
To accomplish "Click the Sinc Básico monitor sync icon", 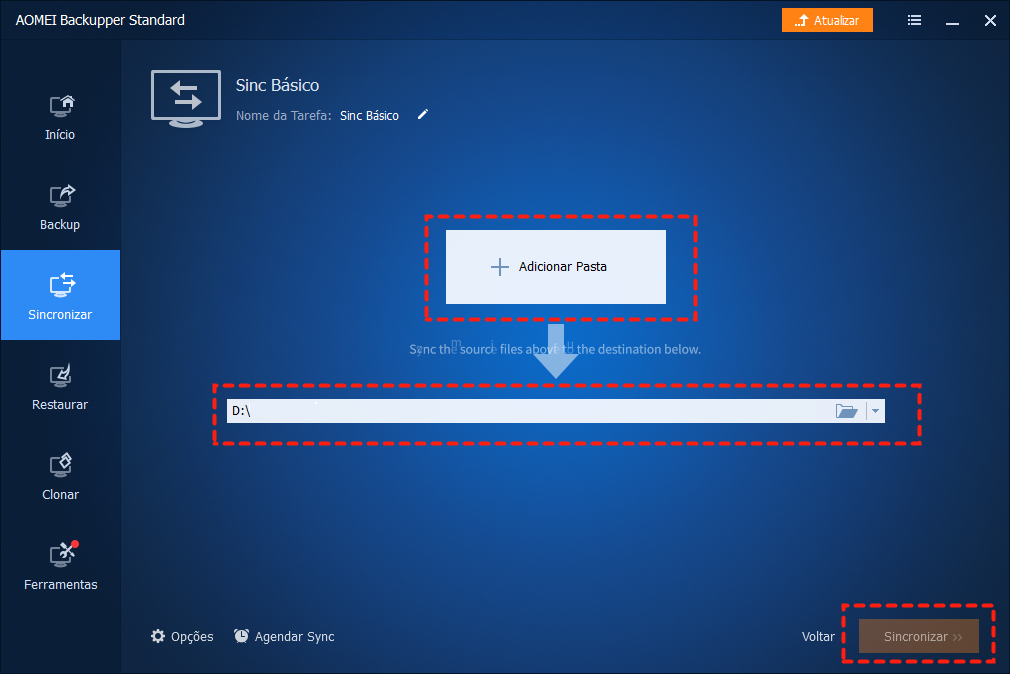I will [x=186, y=99].
